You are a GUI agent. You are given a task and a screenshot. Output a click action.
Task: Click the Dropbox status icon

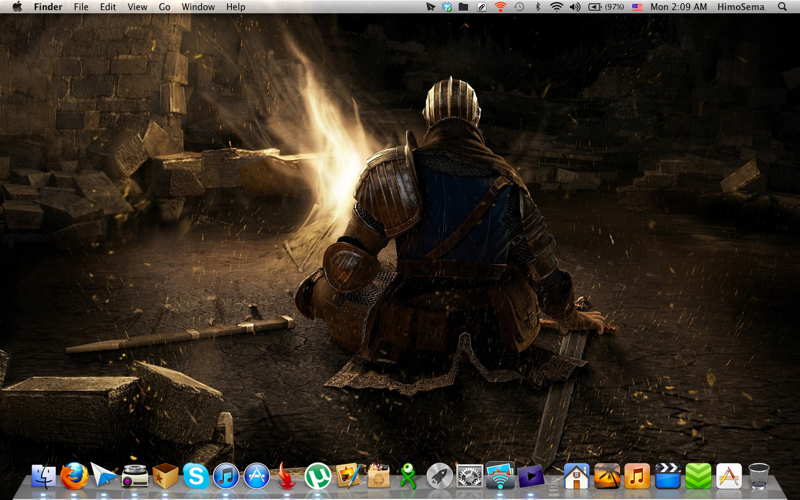447,7
